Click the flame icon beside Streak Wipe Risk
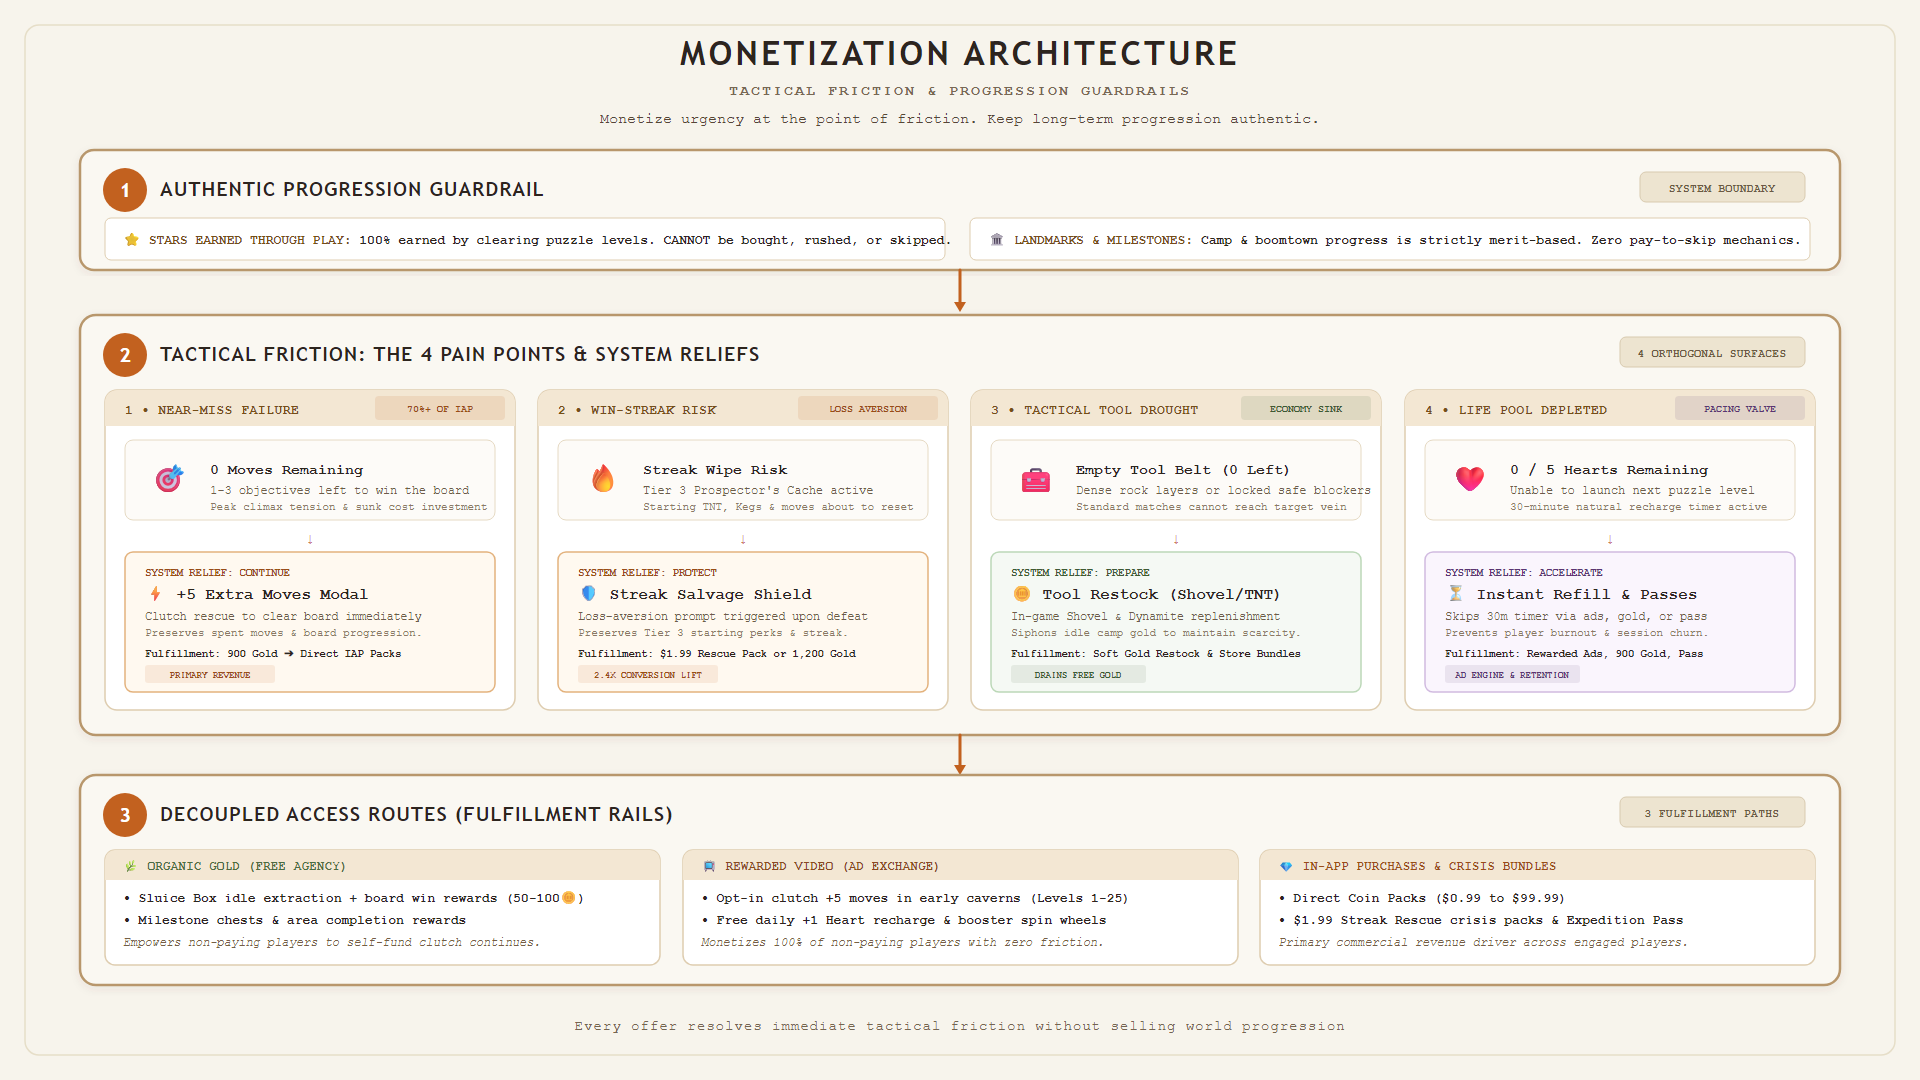 coord(603,479)
